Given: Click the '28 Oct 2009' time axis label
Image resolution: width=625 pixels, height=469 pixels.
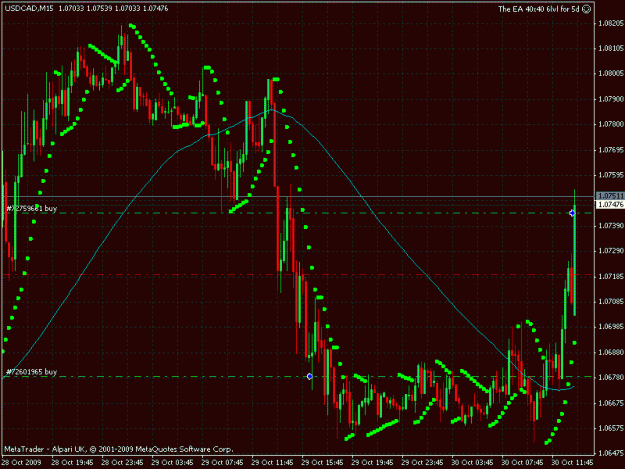Looking at the screenshot, I should (x=22, y=462).
